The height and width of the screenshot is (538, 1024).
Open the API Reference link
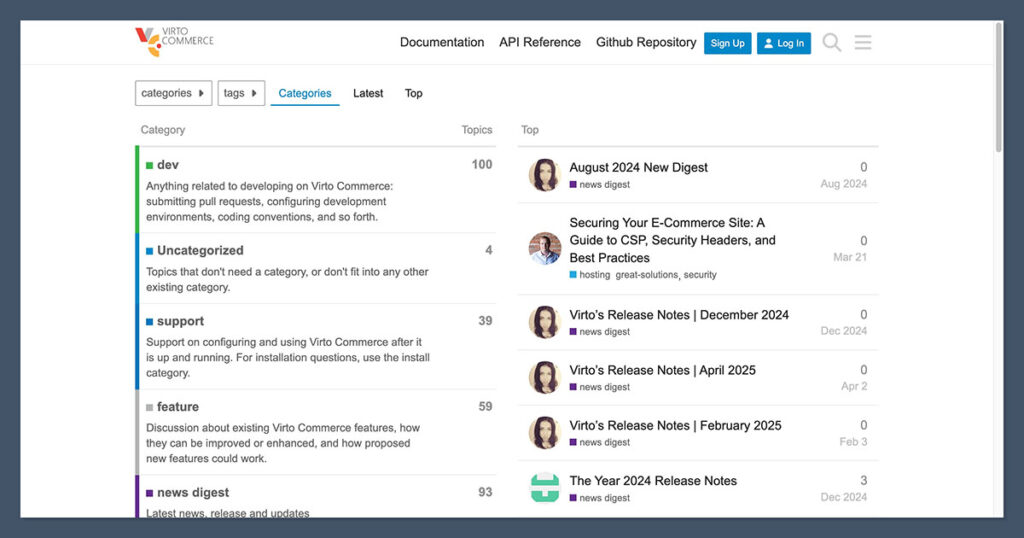click(x=539, y=42)
